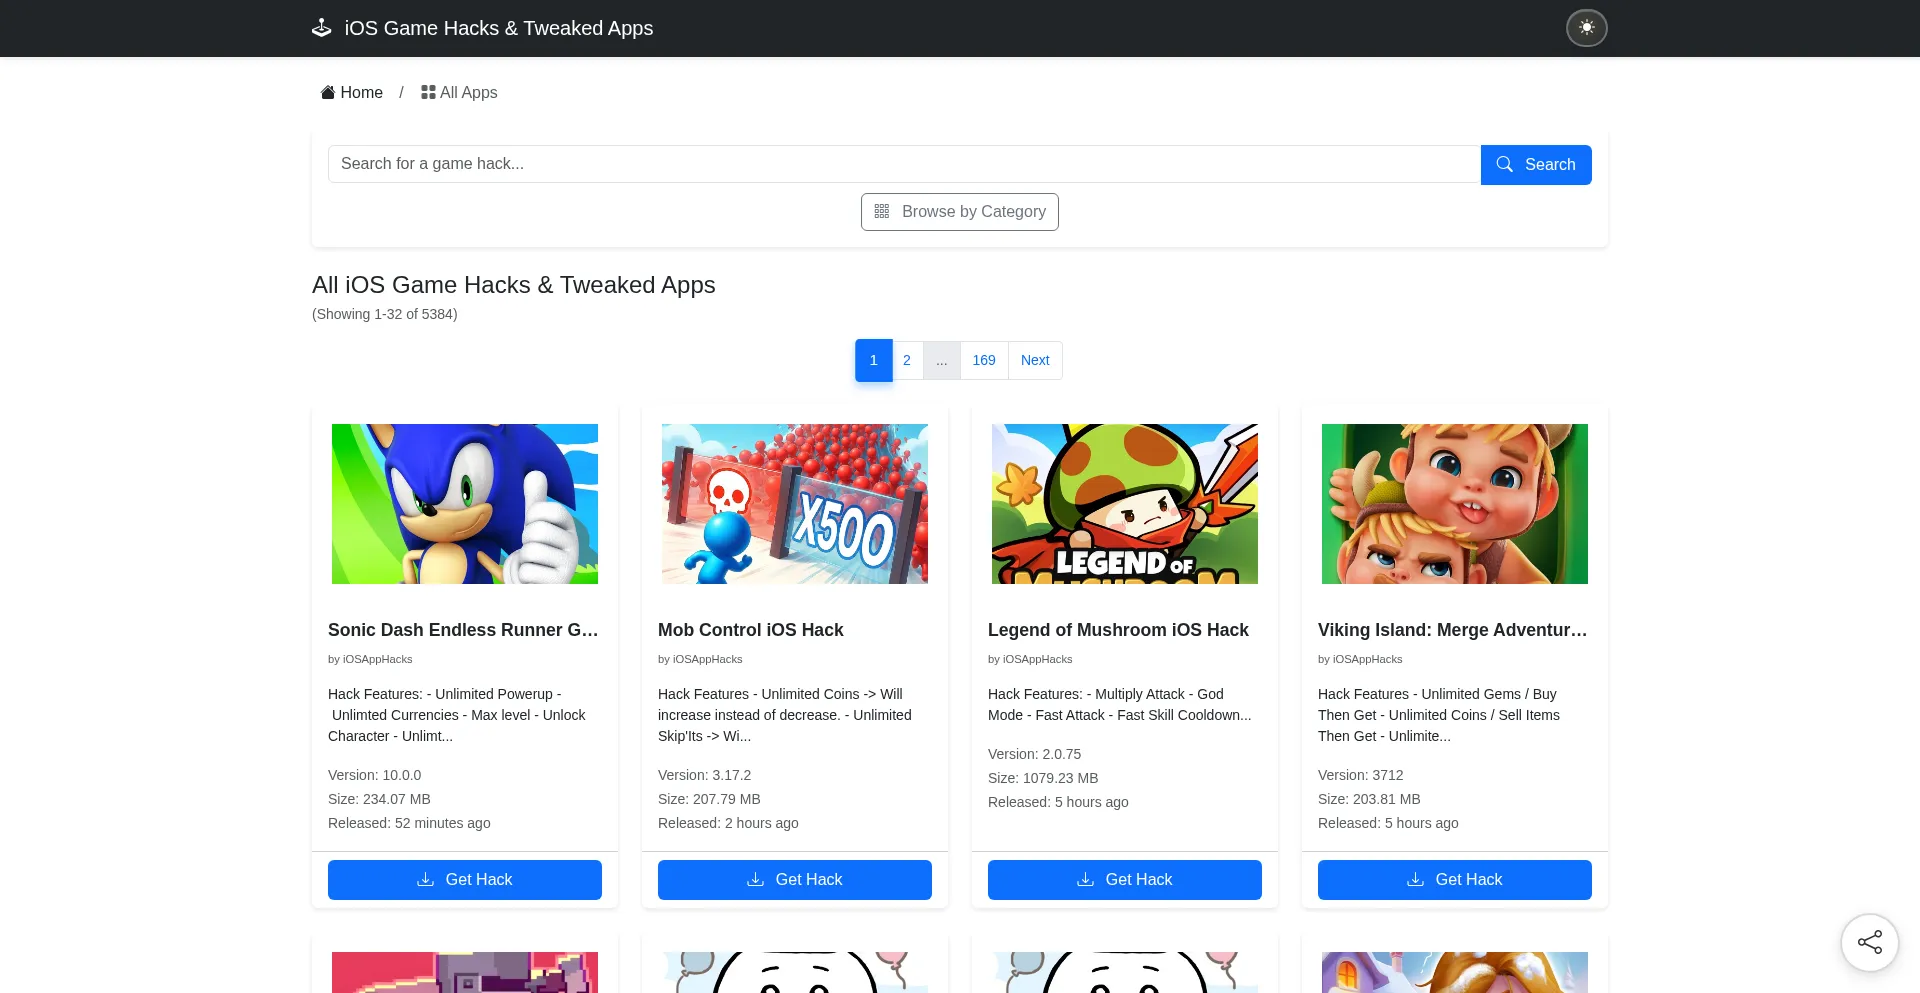Click Size: 1079.23 MB text
1920x993 pixels.
tap(1043, 778)
